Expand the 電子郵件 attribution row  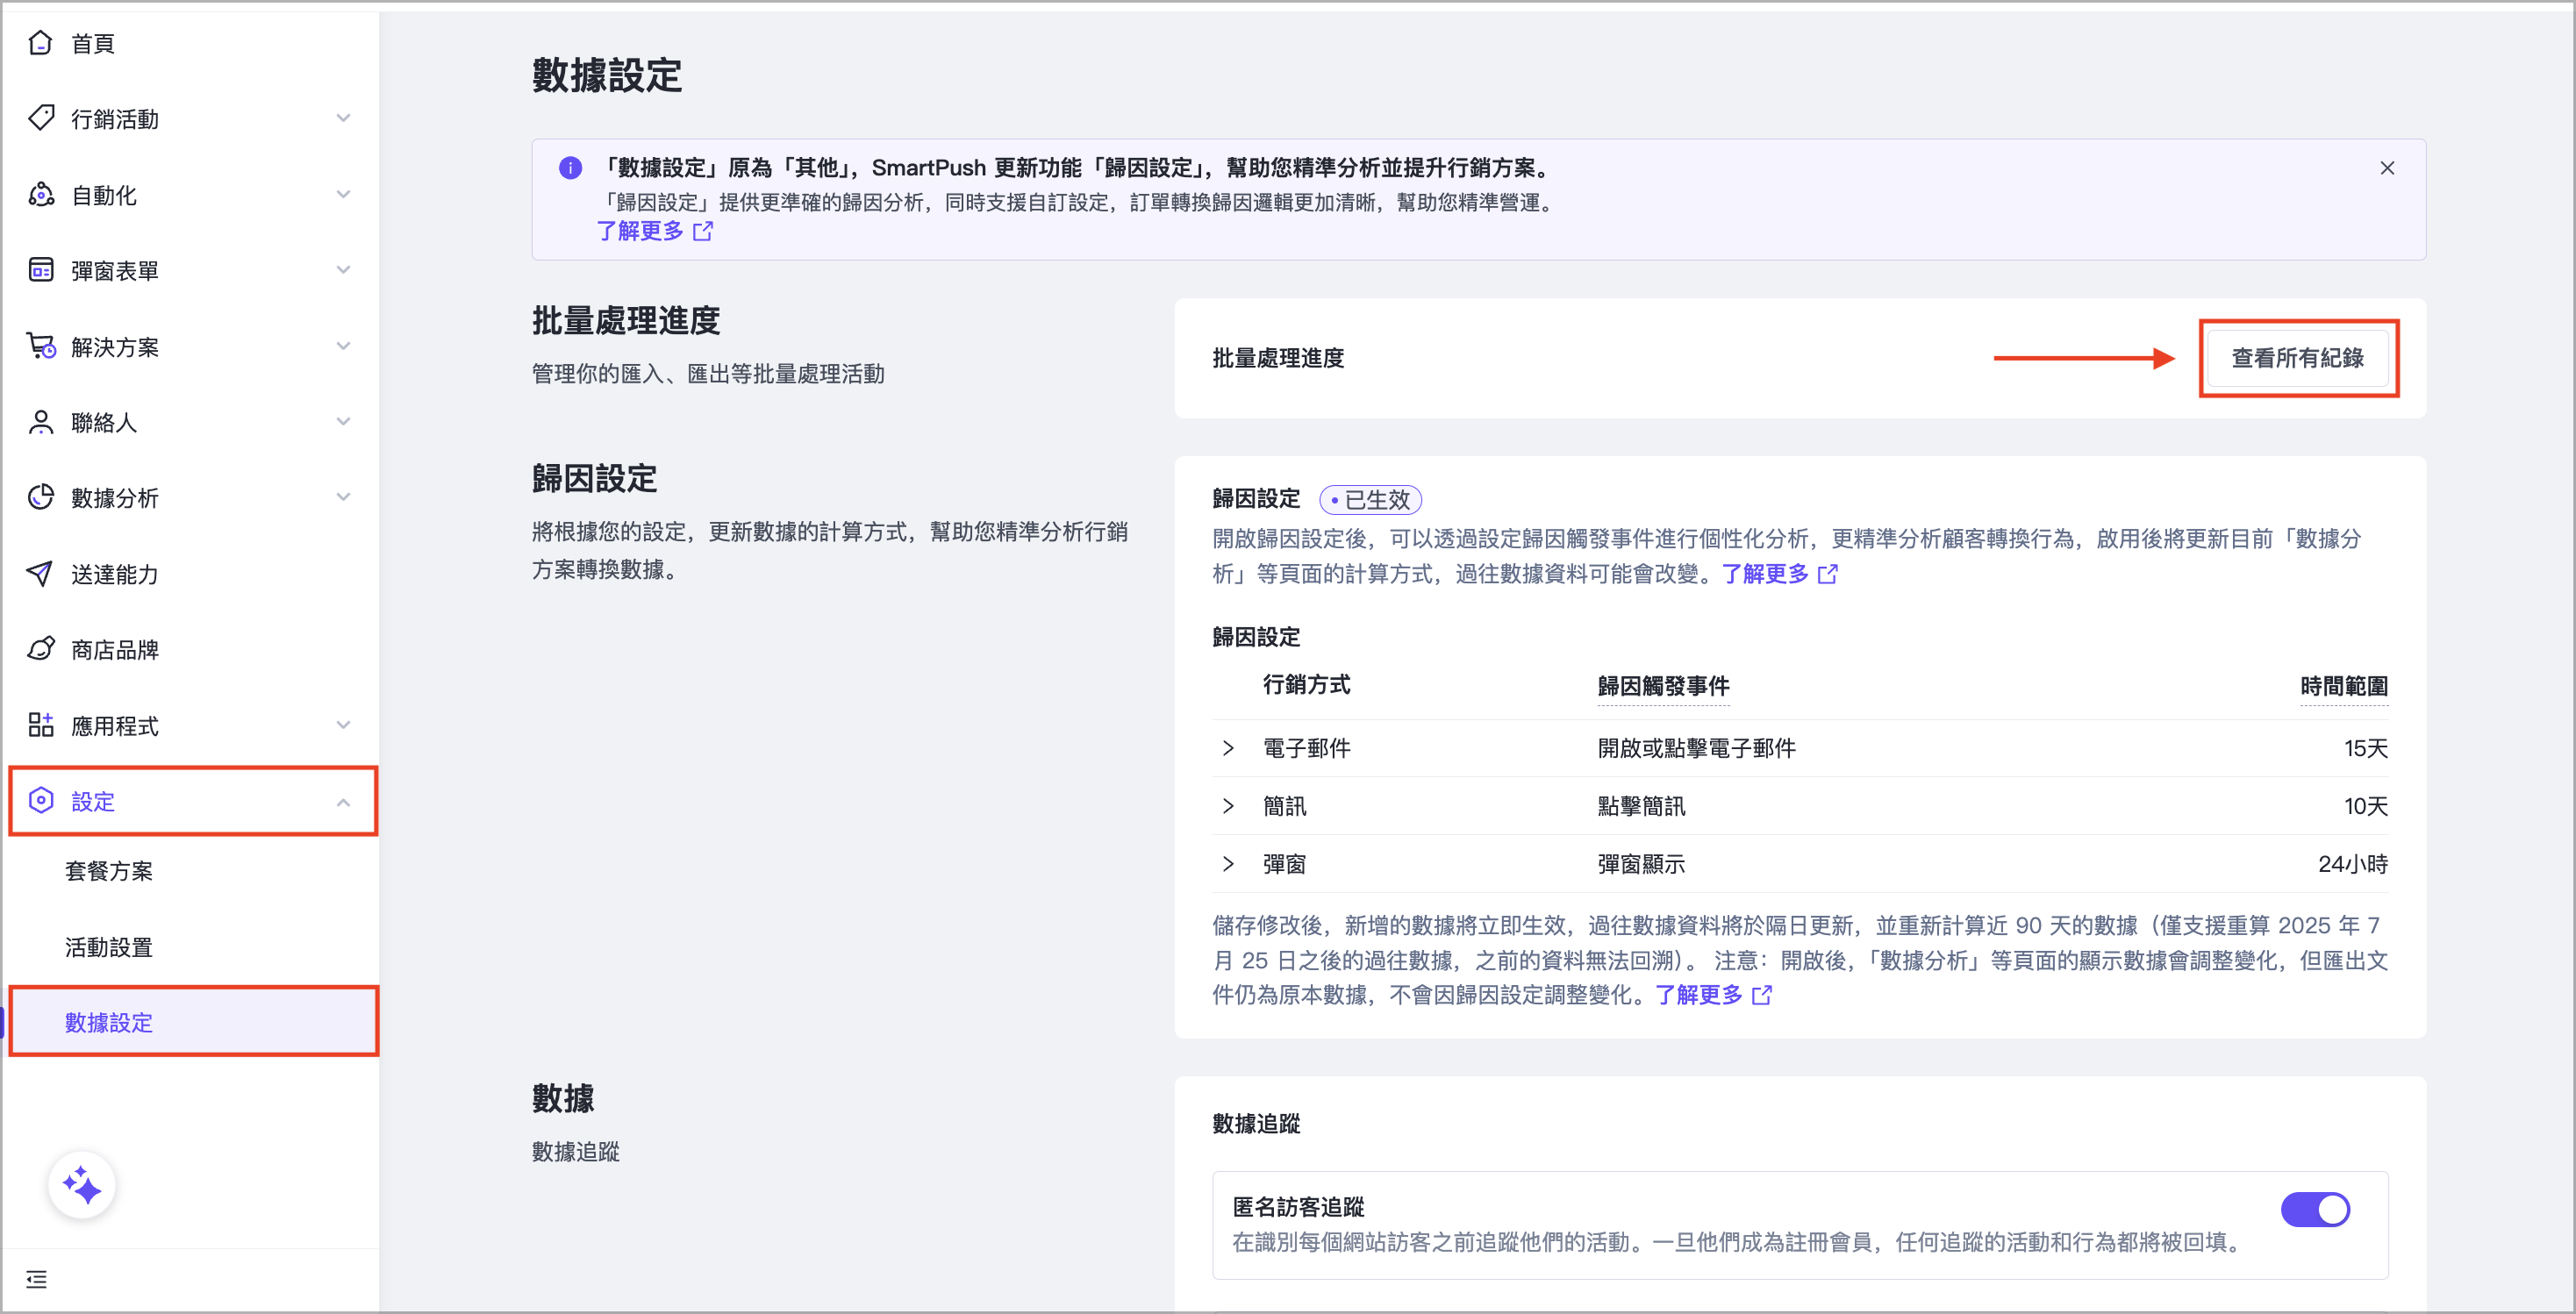[1228, 748]
